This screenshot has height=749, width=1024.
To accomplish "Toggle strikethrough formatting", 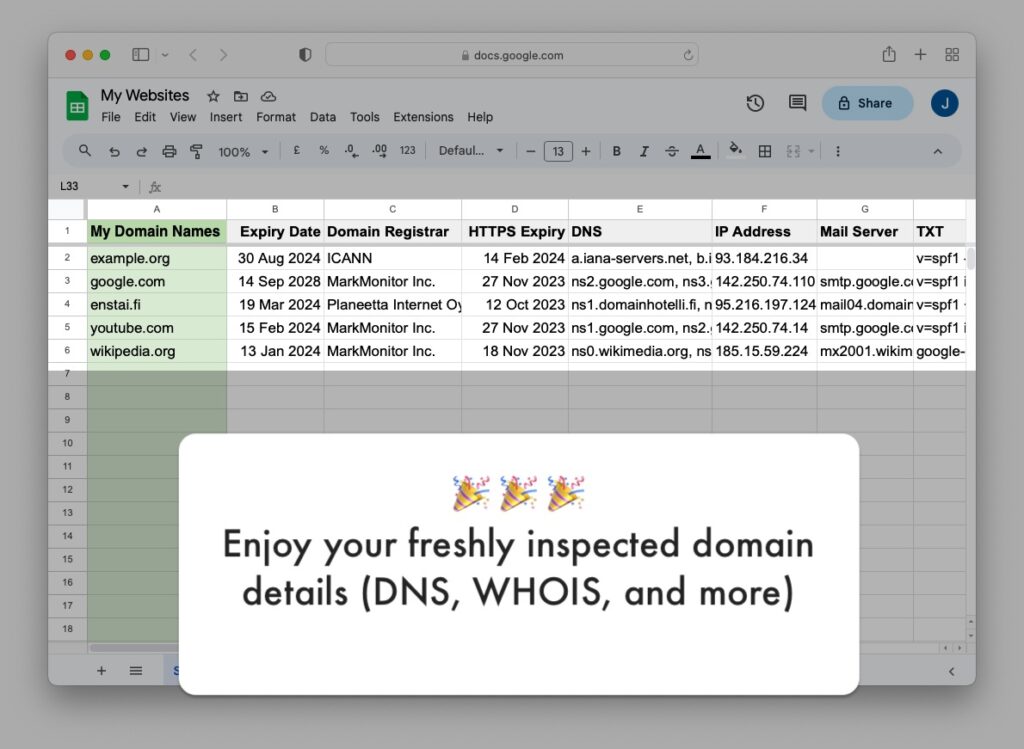I will (671, 151).
